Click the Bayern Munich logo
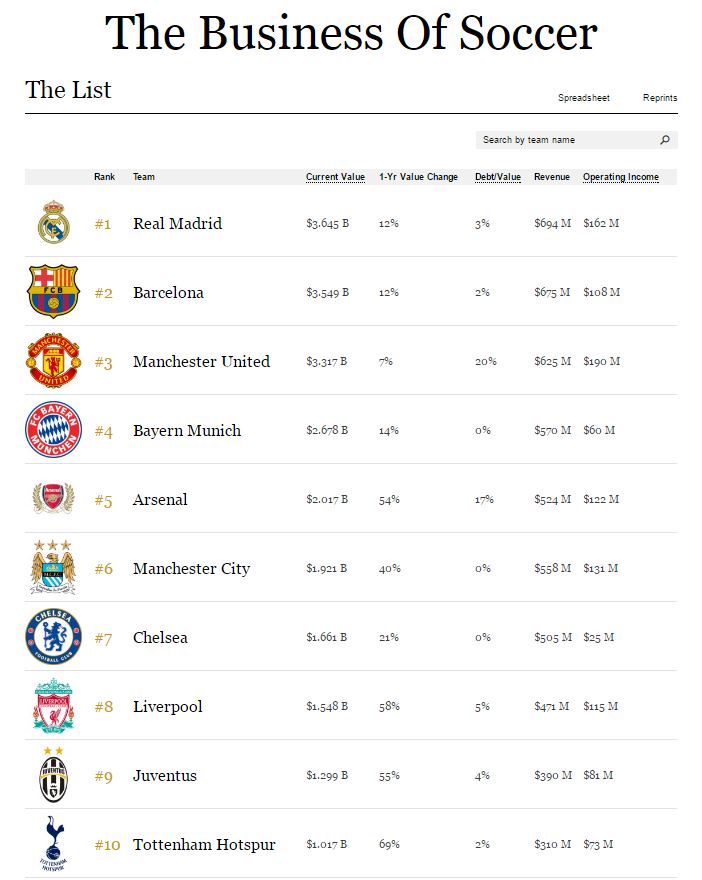The width and height of the screenshot is (702, 880). pos(53,430)
